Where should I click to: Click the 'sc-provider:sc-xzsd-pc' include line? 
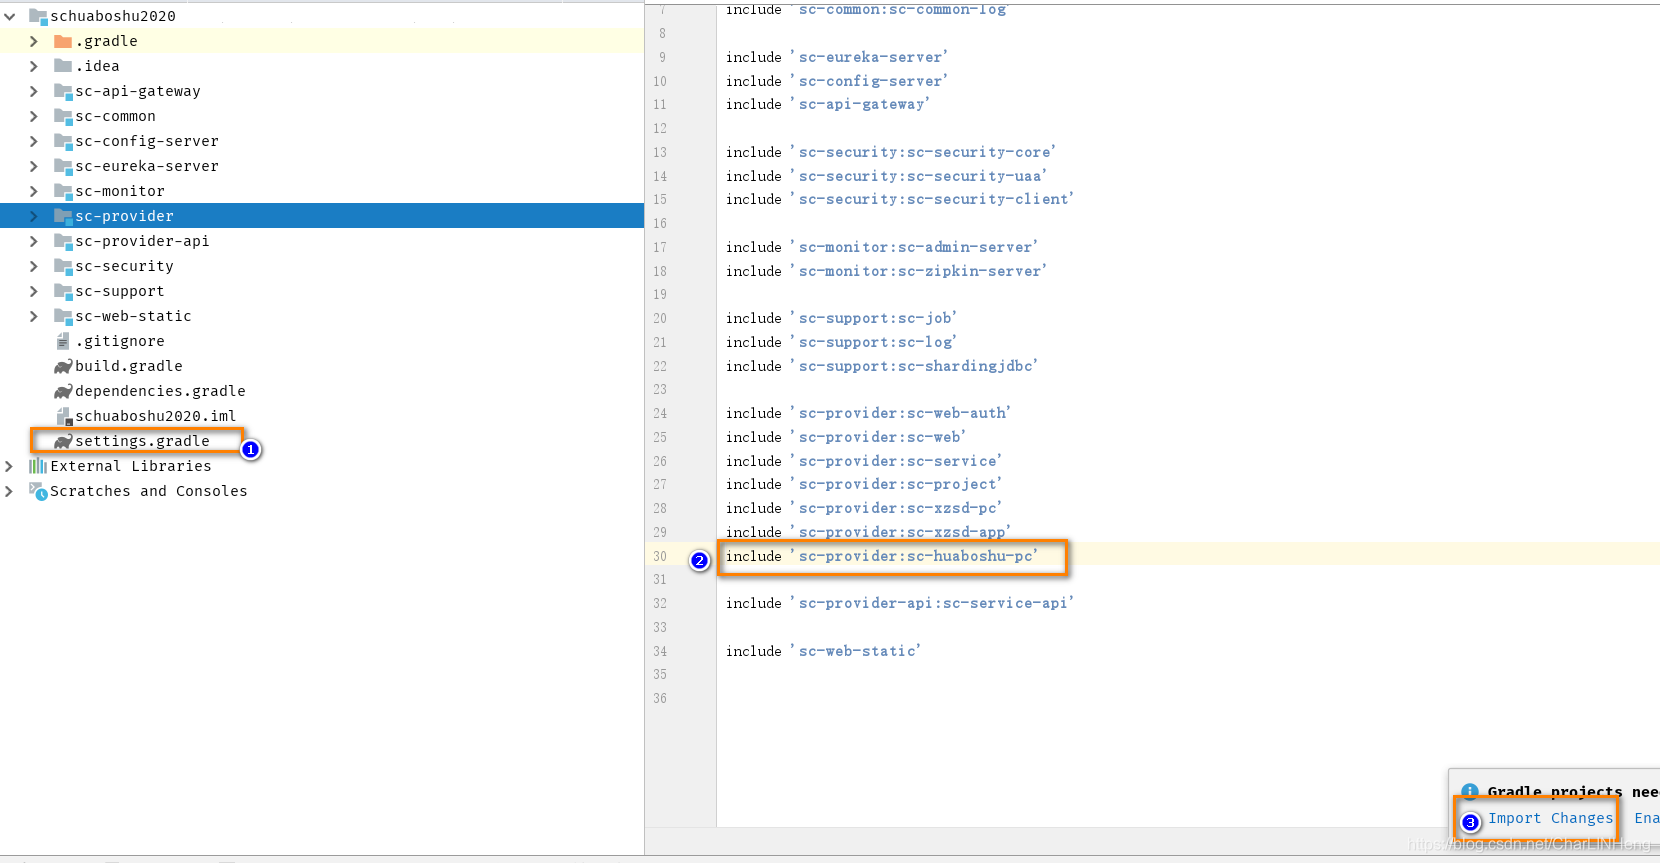pos(864,508)
